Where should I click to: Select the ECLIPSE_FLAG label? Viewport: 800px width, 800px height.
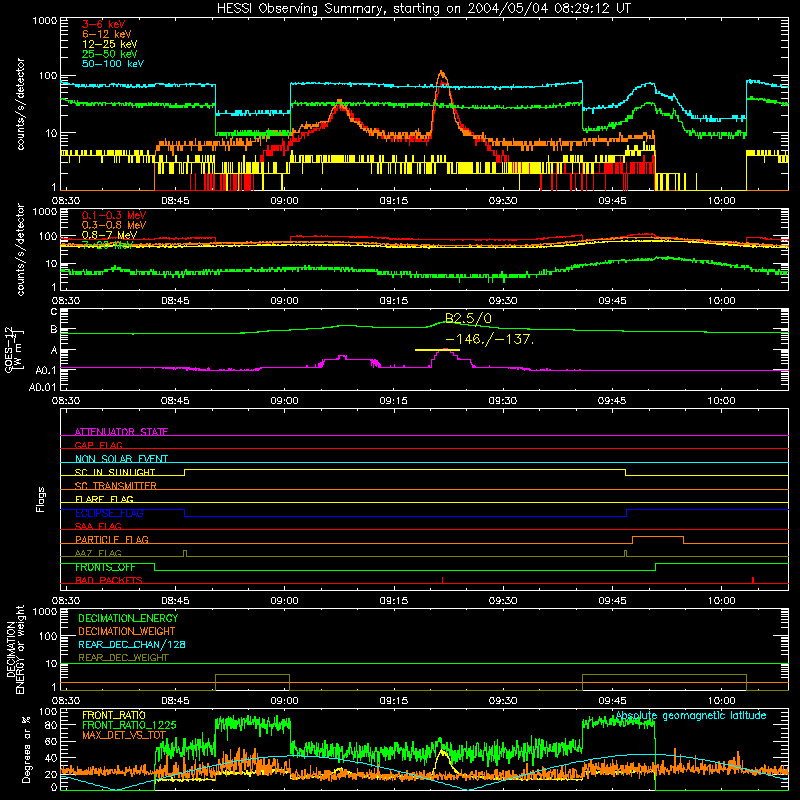point(109,513)
